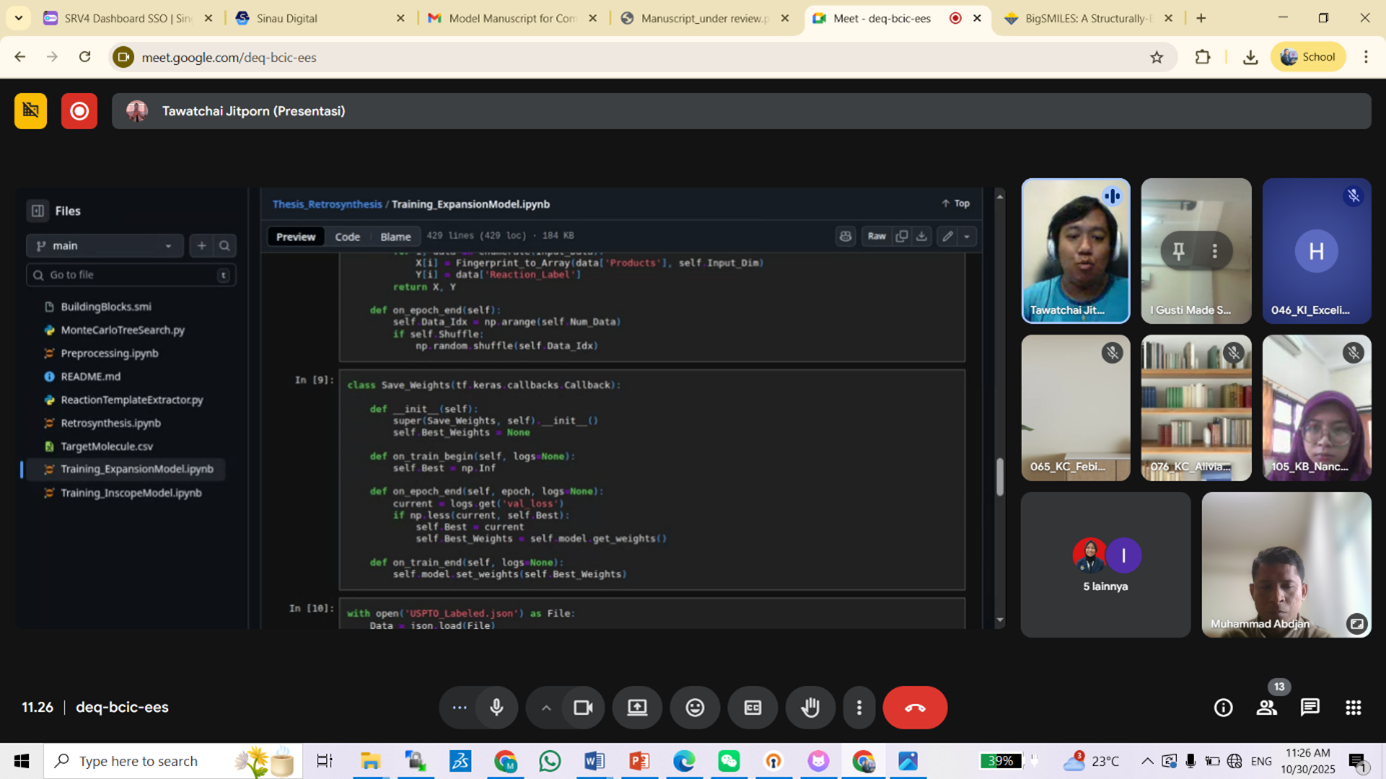The image size is (1386, 779).
Task: Start screen sharing with present button
Action: pyautogui.click(x=637, y=708)
